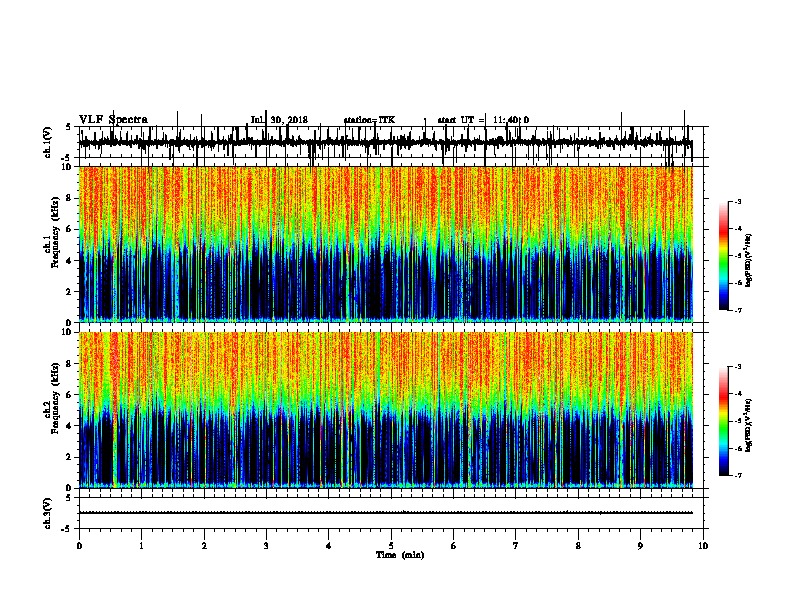792x612 pixels.
Task: Click the "4" kHz tick of ch.2 spectrogram
Action: tap(70, 426)
